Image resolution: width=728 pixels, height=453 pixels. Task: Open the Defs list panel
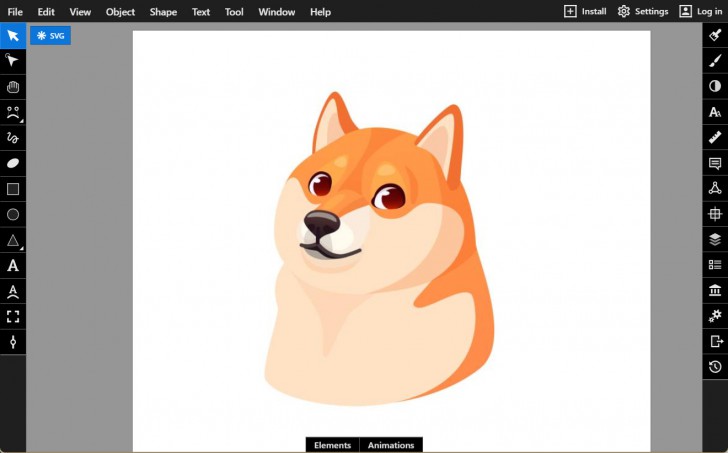(715, 265)
